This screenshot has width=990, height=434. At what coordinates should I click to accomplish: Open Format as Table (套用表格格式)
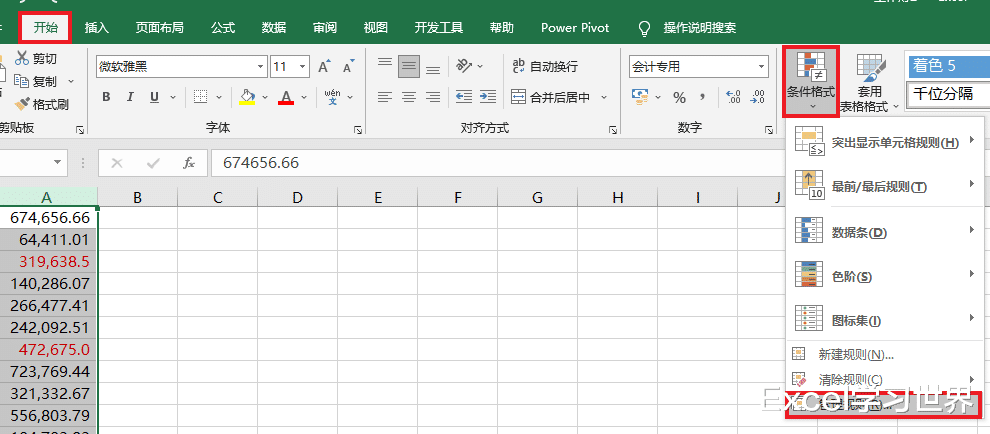871,82
